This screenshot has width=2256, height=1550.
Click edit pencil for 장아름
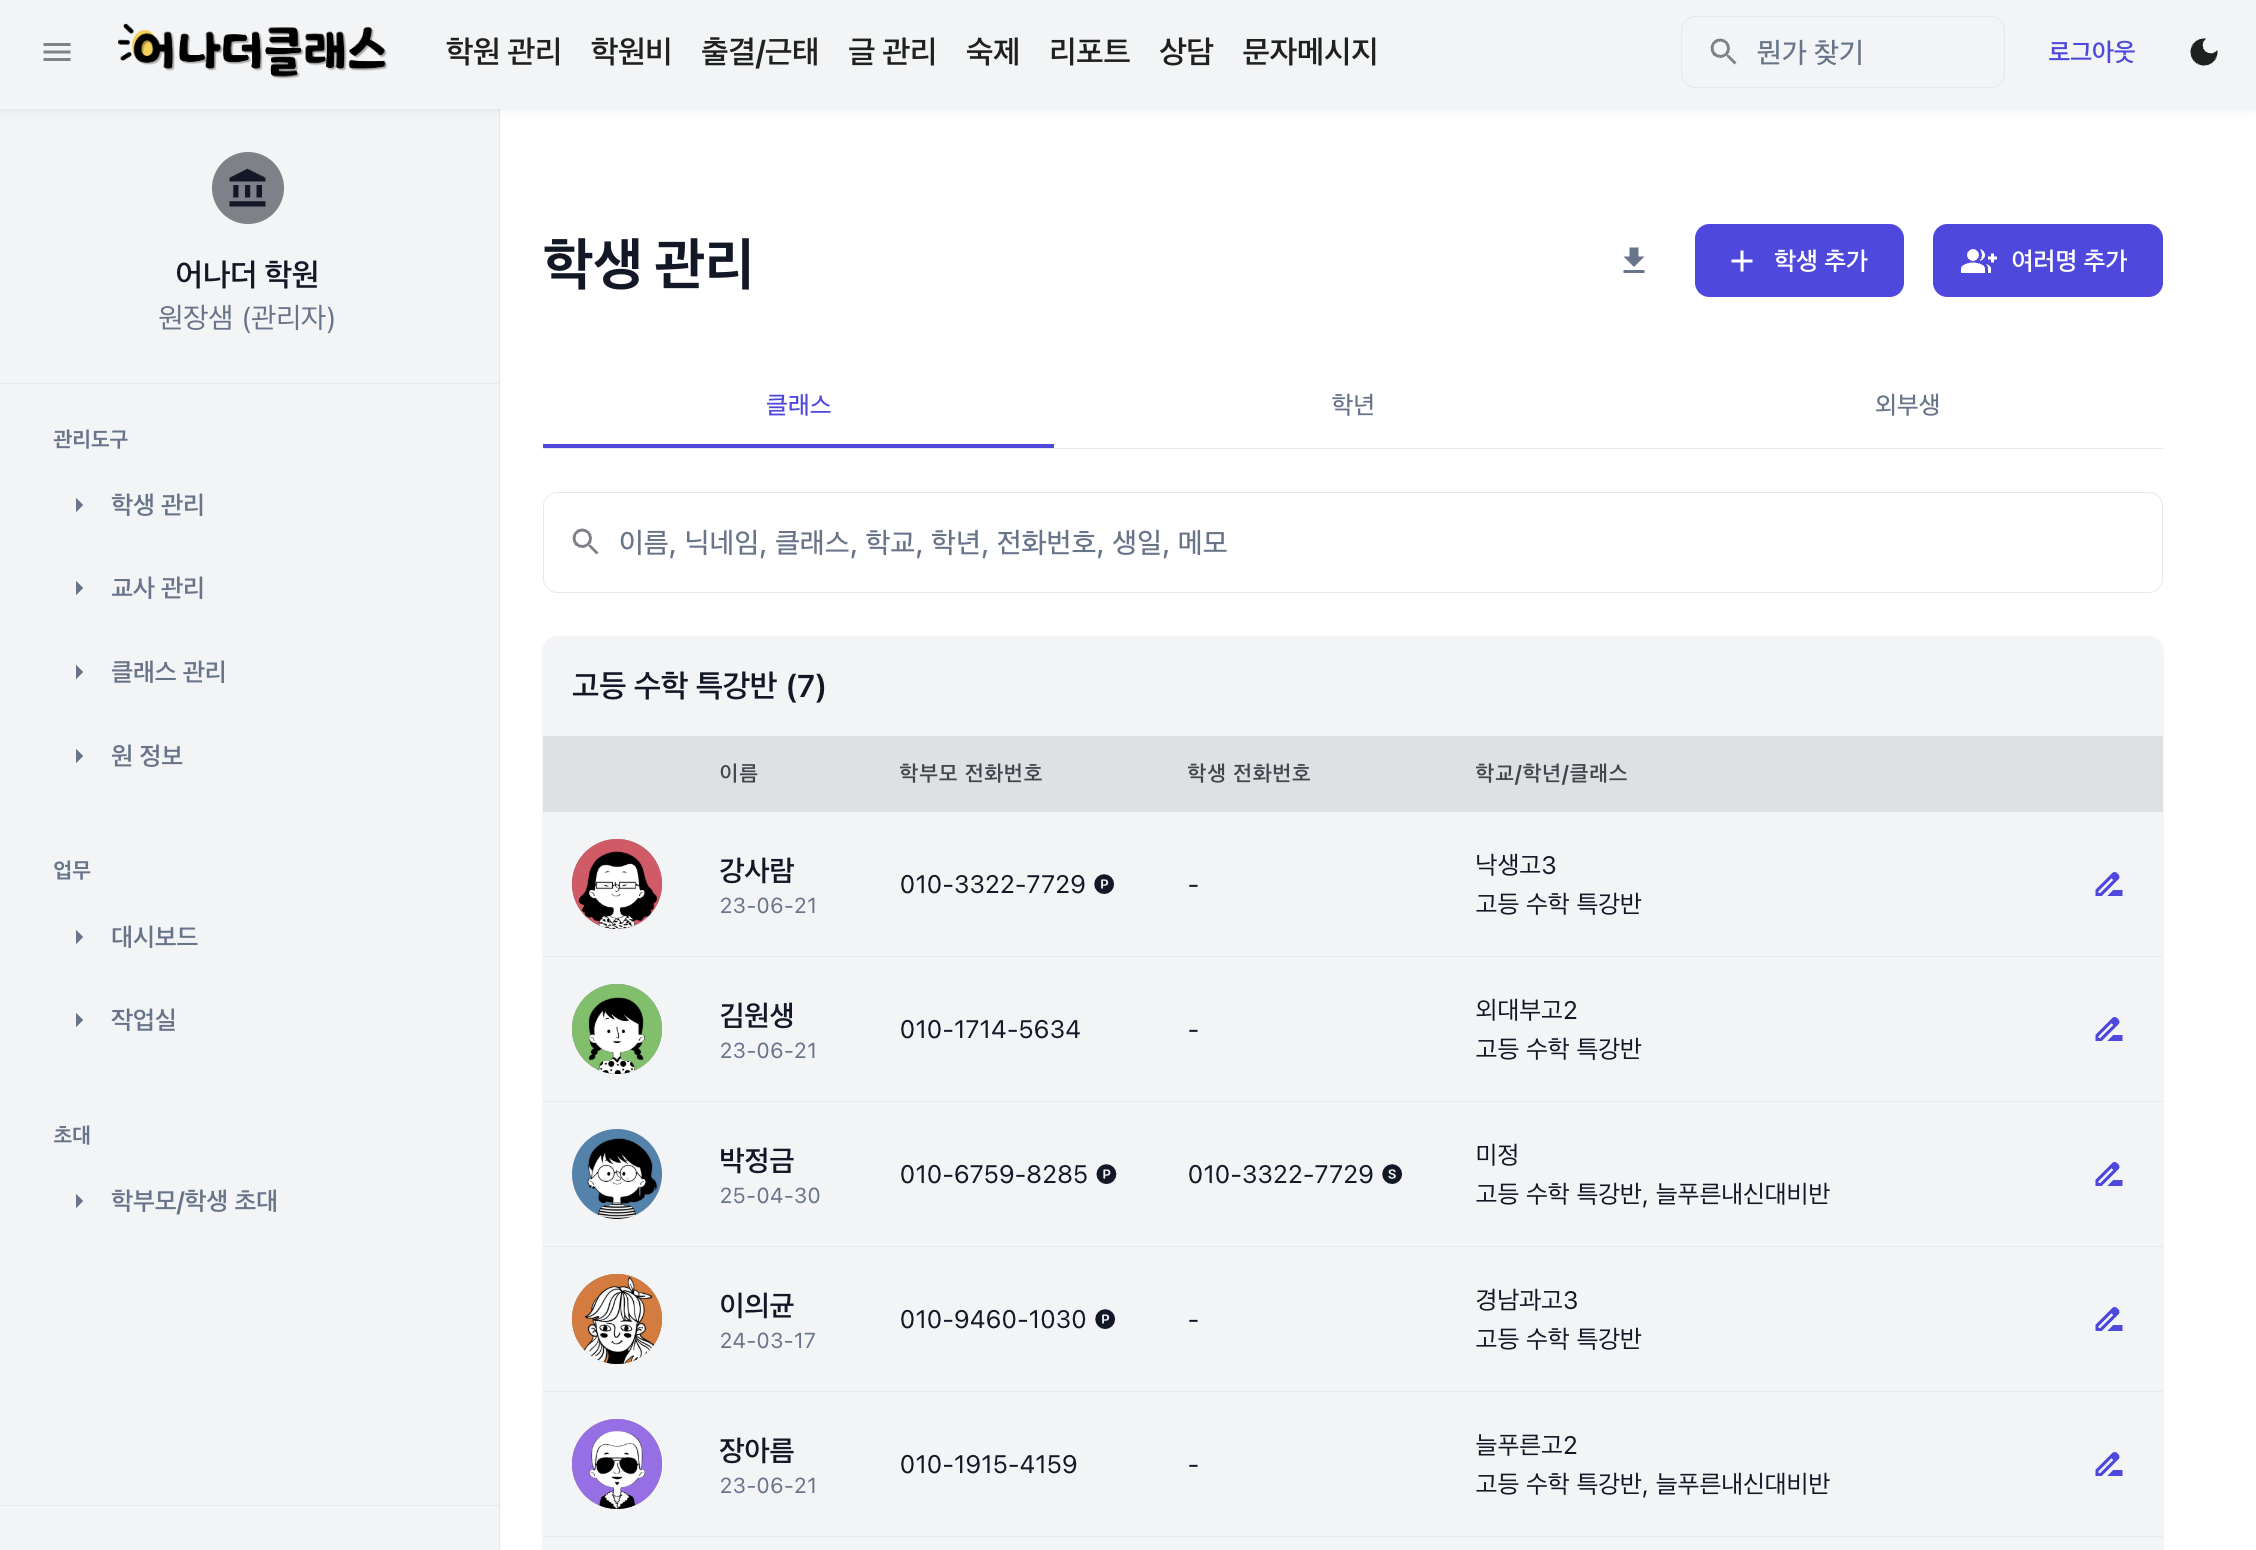[x=2108, y=1465]
